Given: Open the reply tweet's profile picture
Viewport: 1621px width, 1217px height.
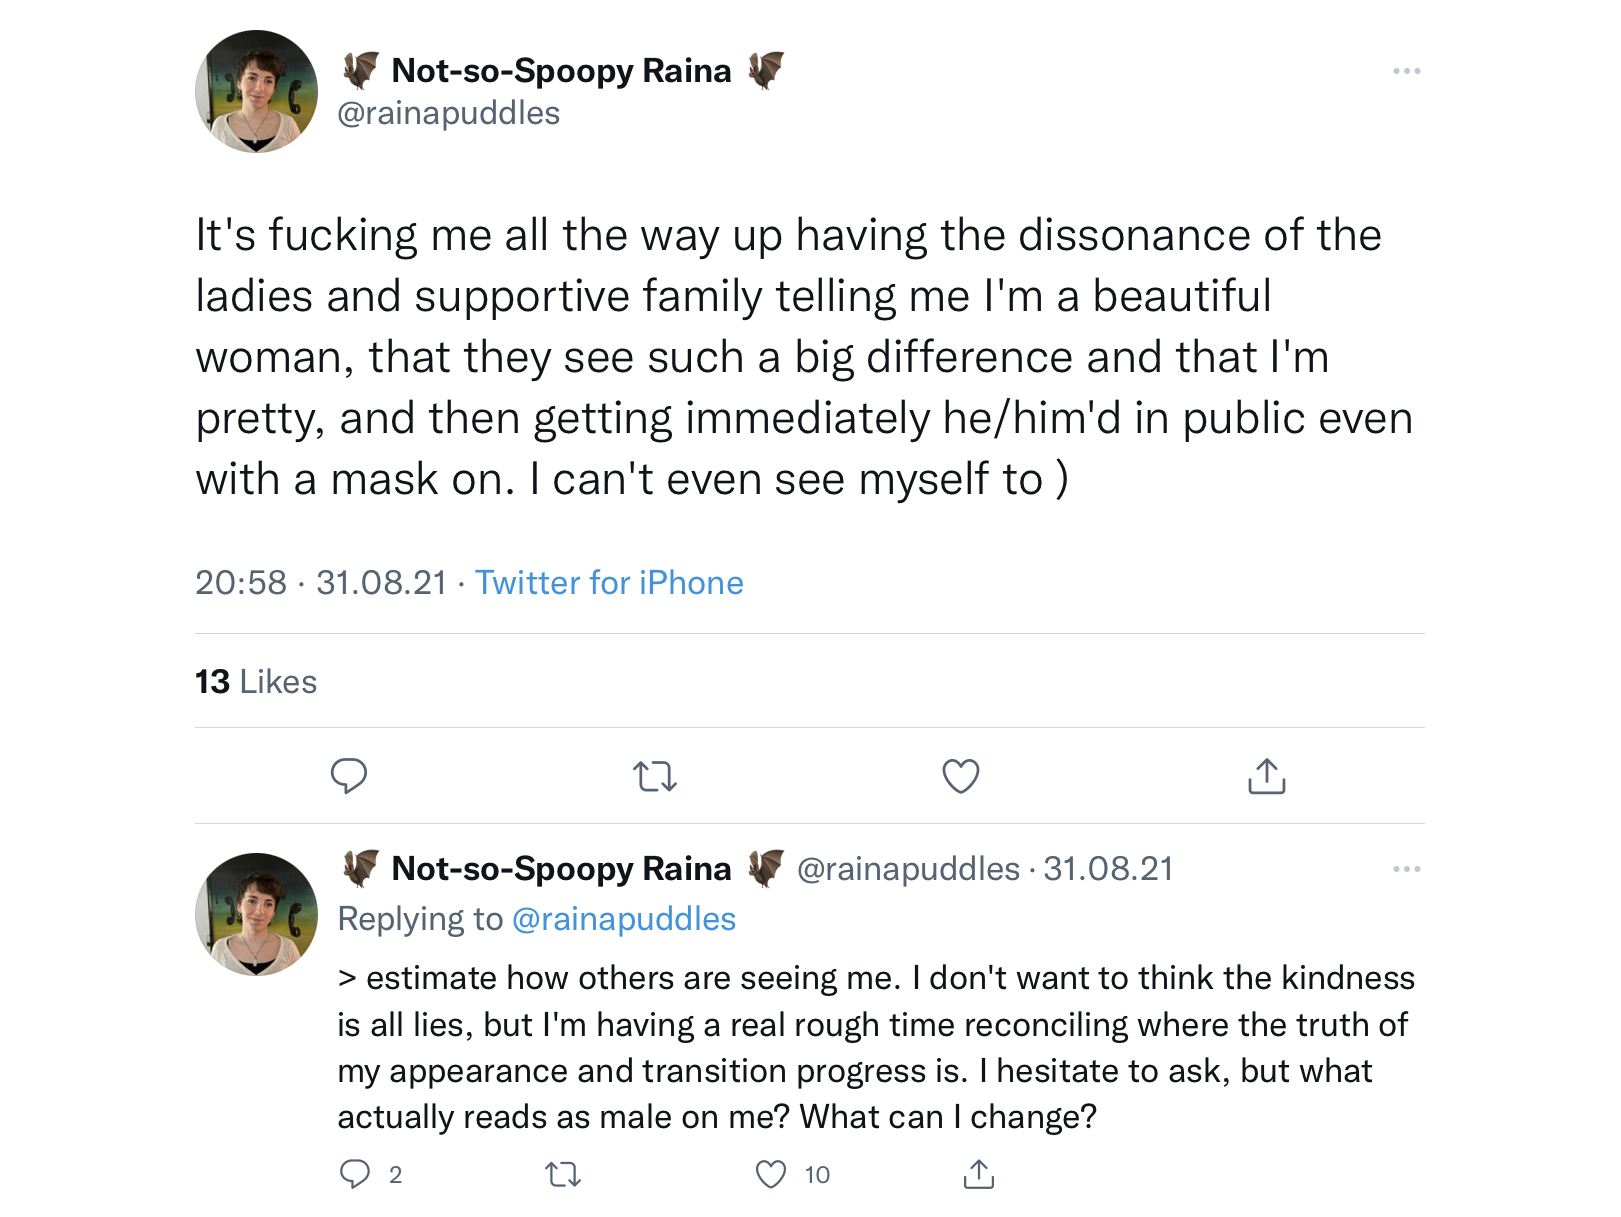Looking at the screenshot, I should (x=256, y=914).
